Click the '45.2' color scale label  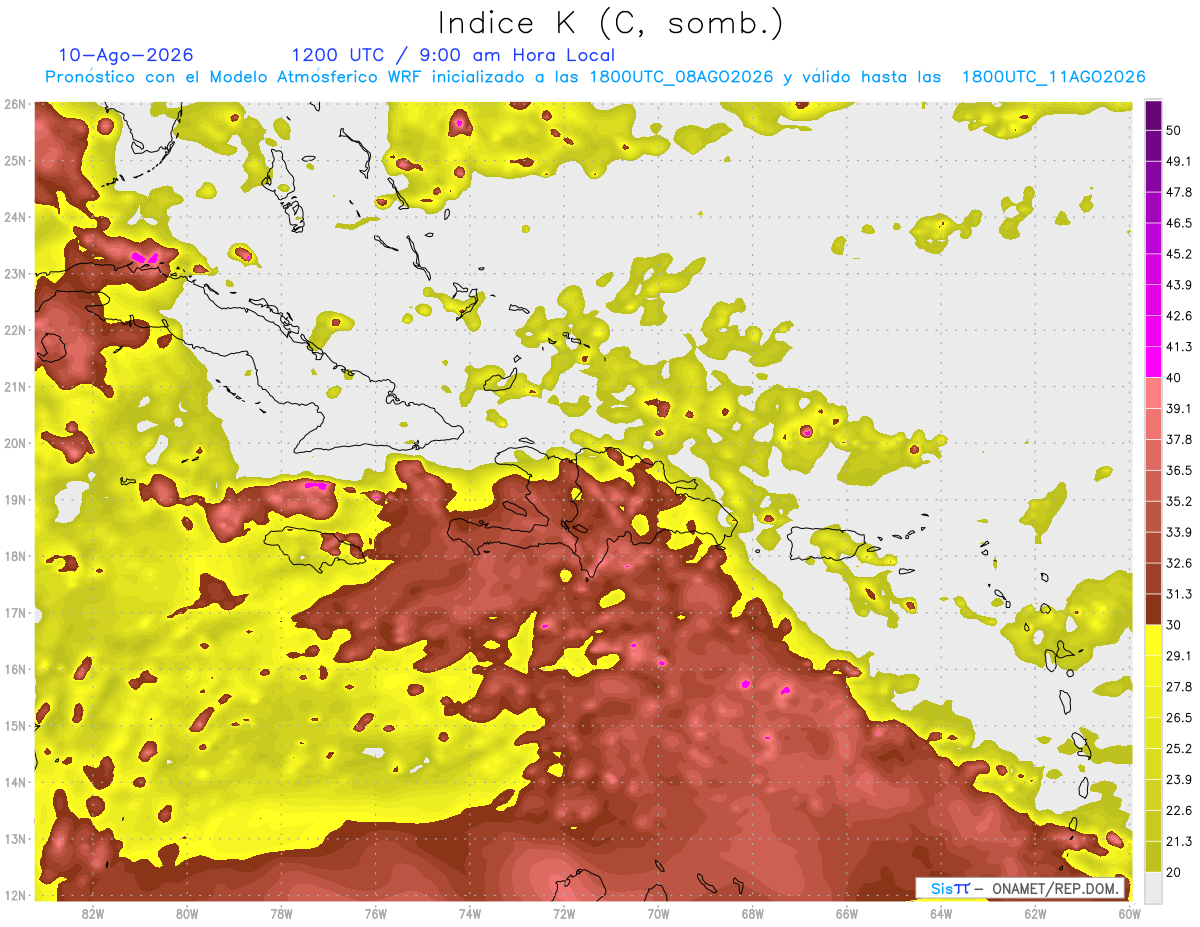pyautogui.click(x=1178, y=254)
